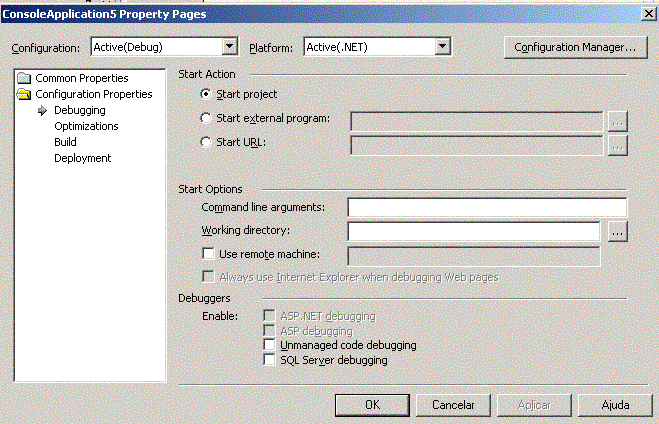Image resolution: width=659 pixels, height=424 pixels.
Task: Select Configuration Properties tree node
Action: pyautogui.click(x=94, y=94)
